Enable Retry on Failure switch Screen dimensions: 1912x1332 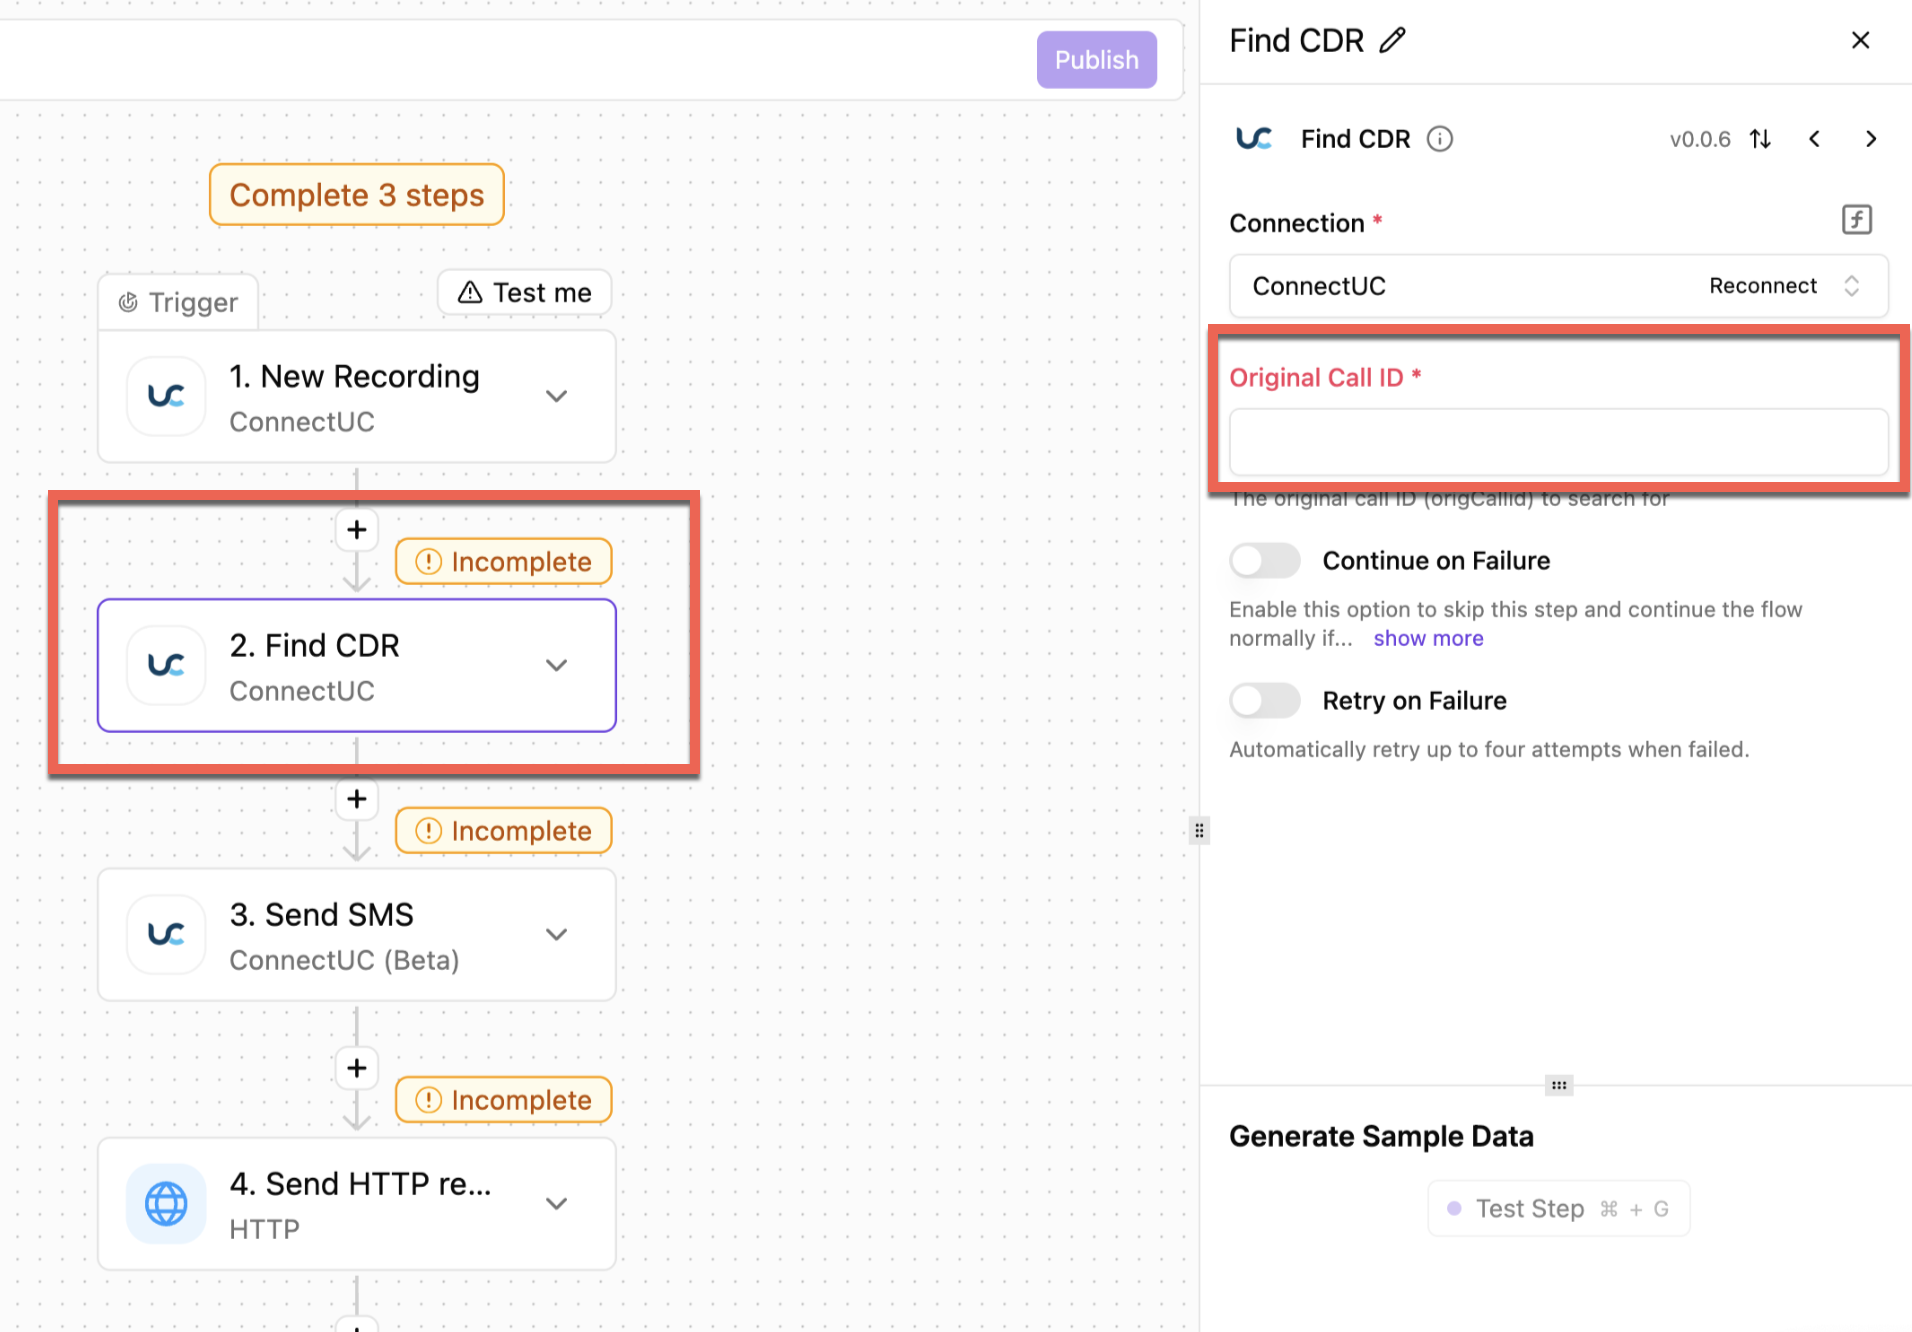pyautogui.click(x=1265, y=701)
